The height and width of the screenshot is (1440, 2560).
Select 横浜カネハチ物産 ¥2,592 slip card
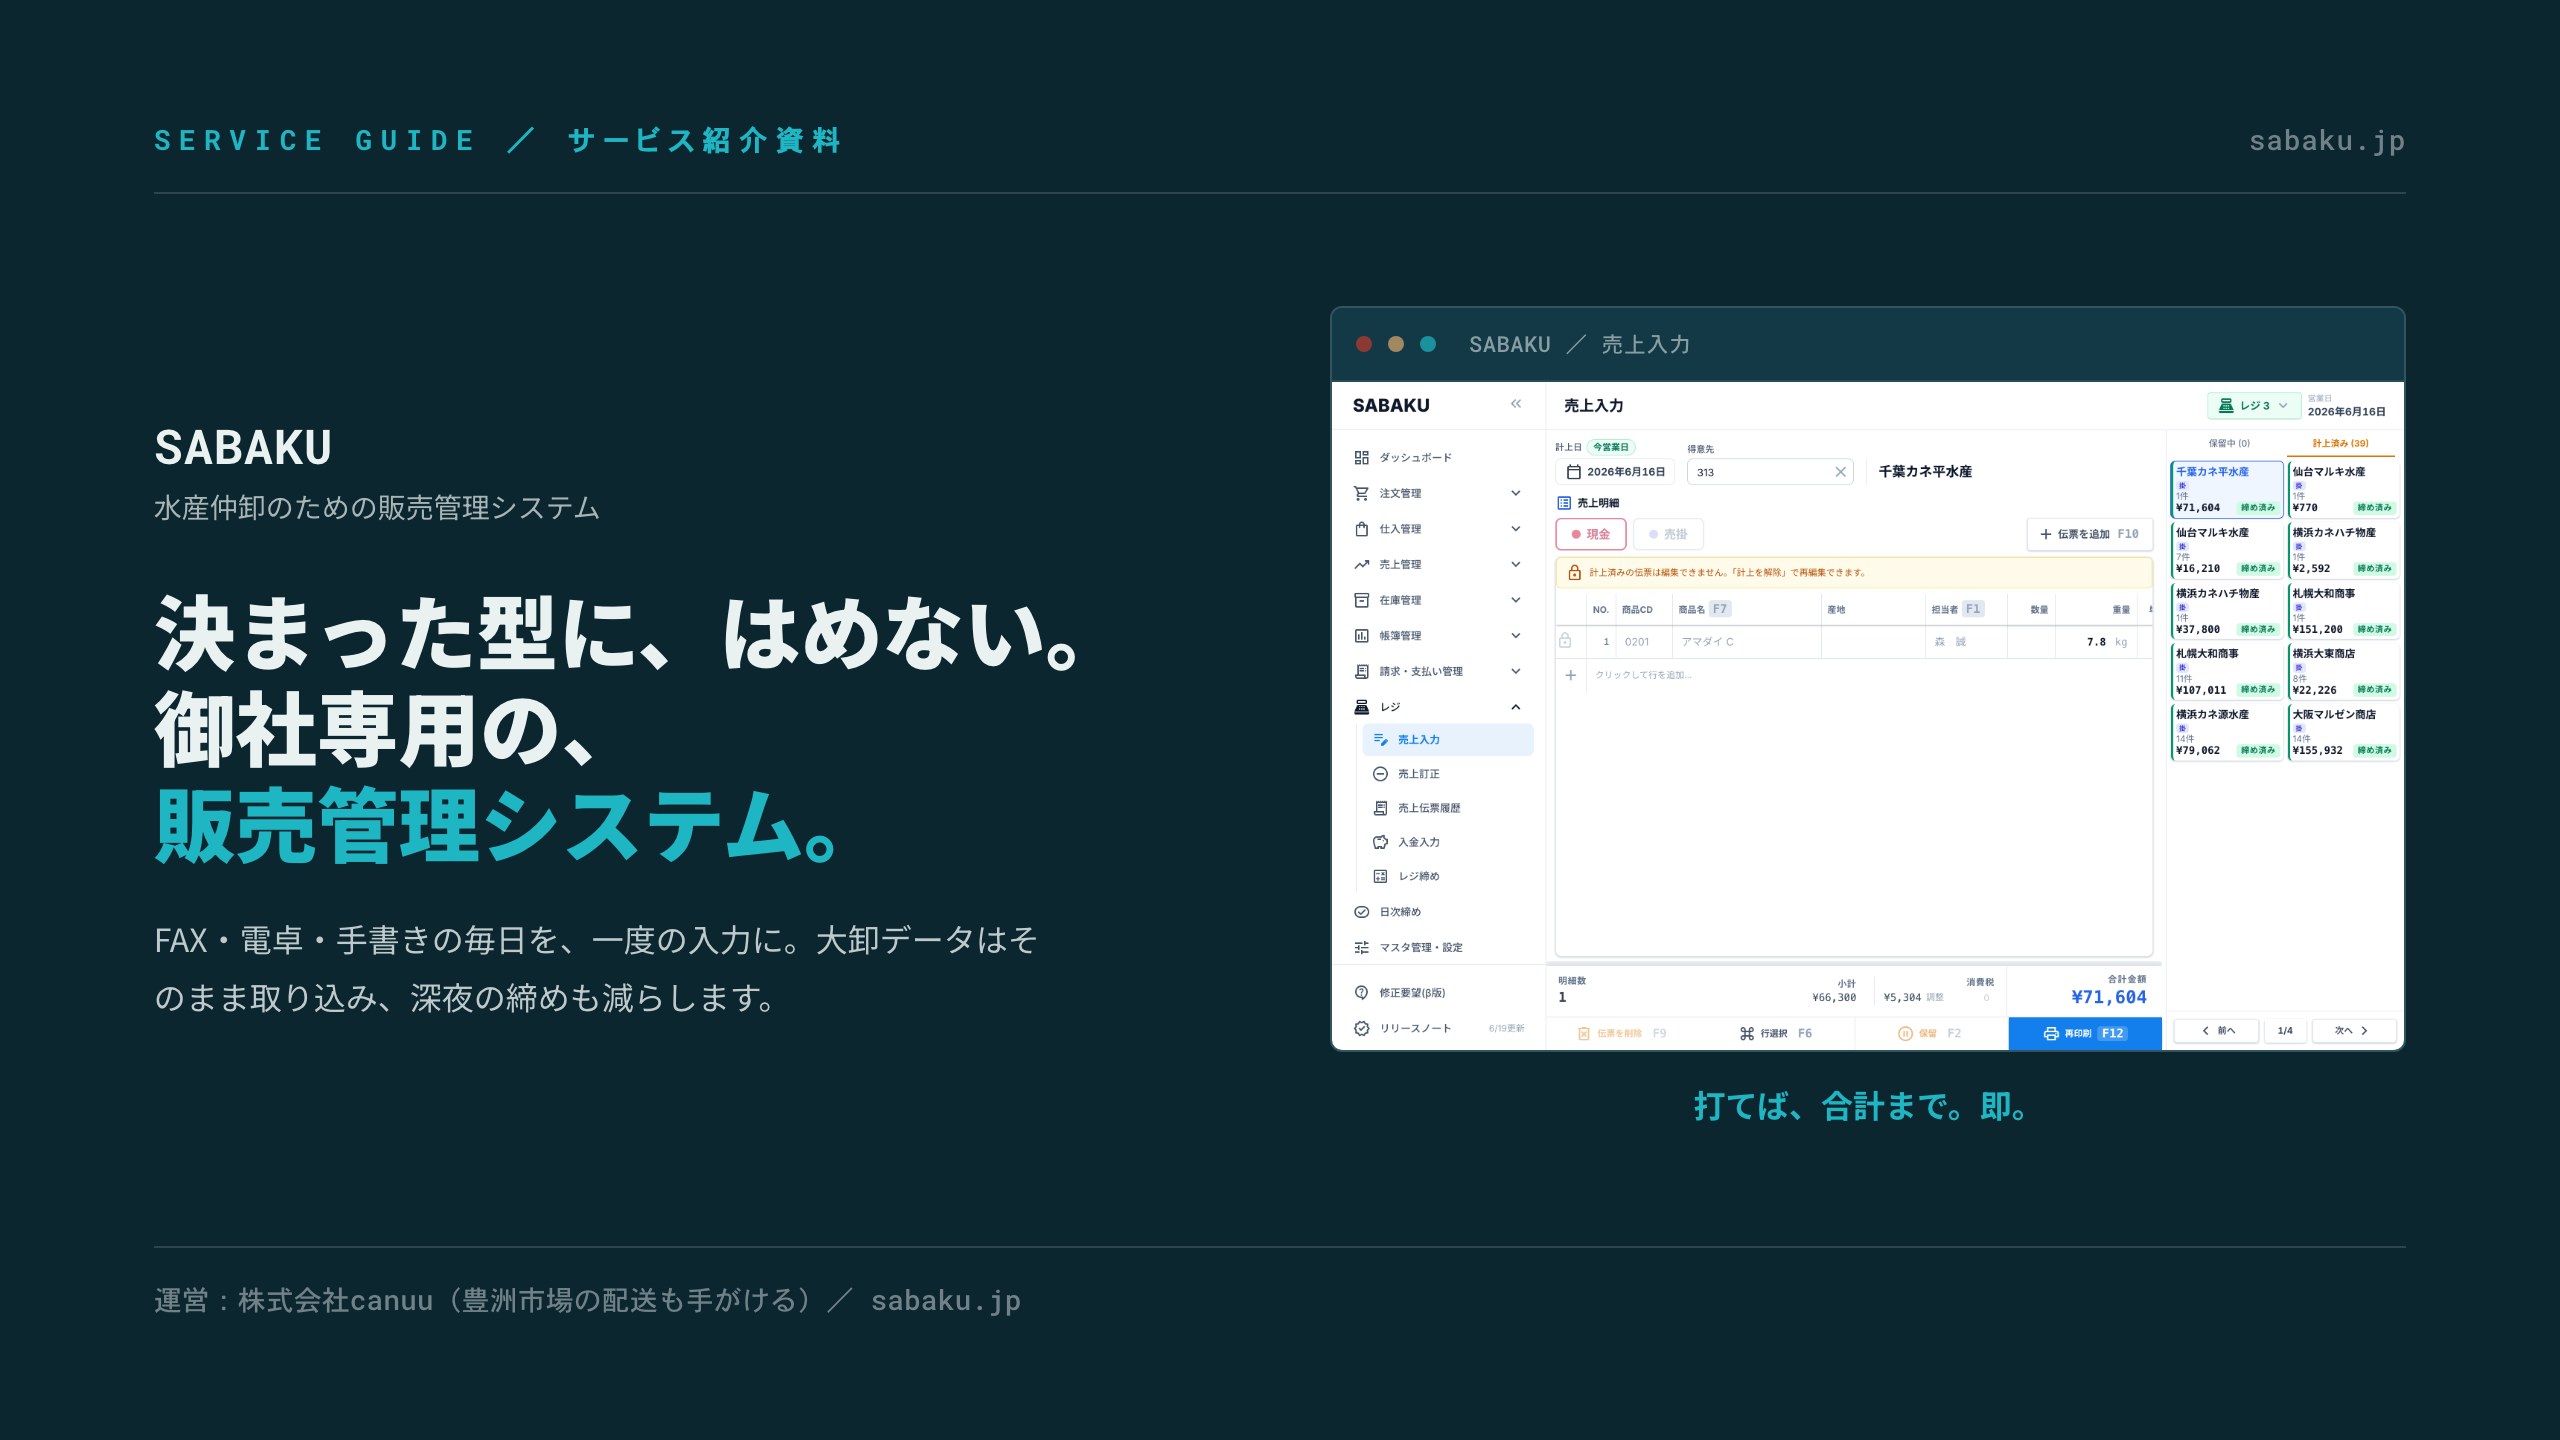(x=2343, y=550)
